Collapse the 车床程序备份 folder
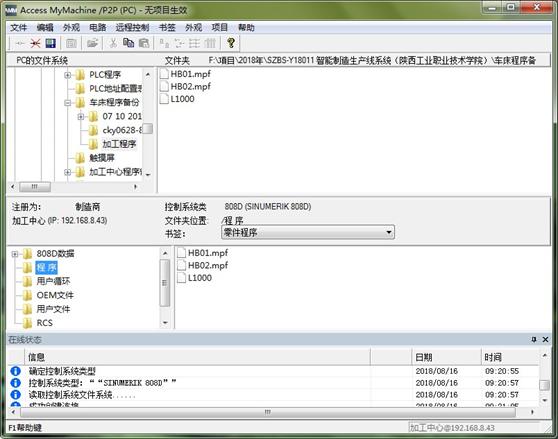This screenshot has height=439, width=558. point(67,103)
